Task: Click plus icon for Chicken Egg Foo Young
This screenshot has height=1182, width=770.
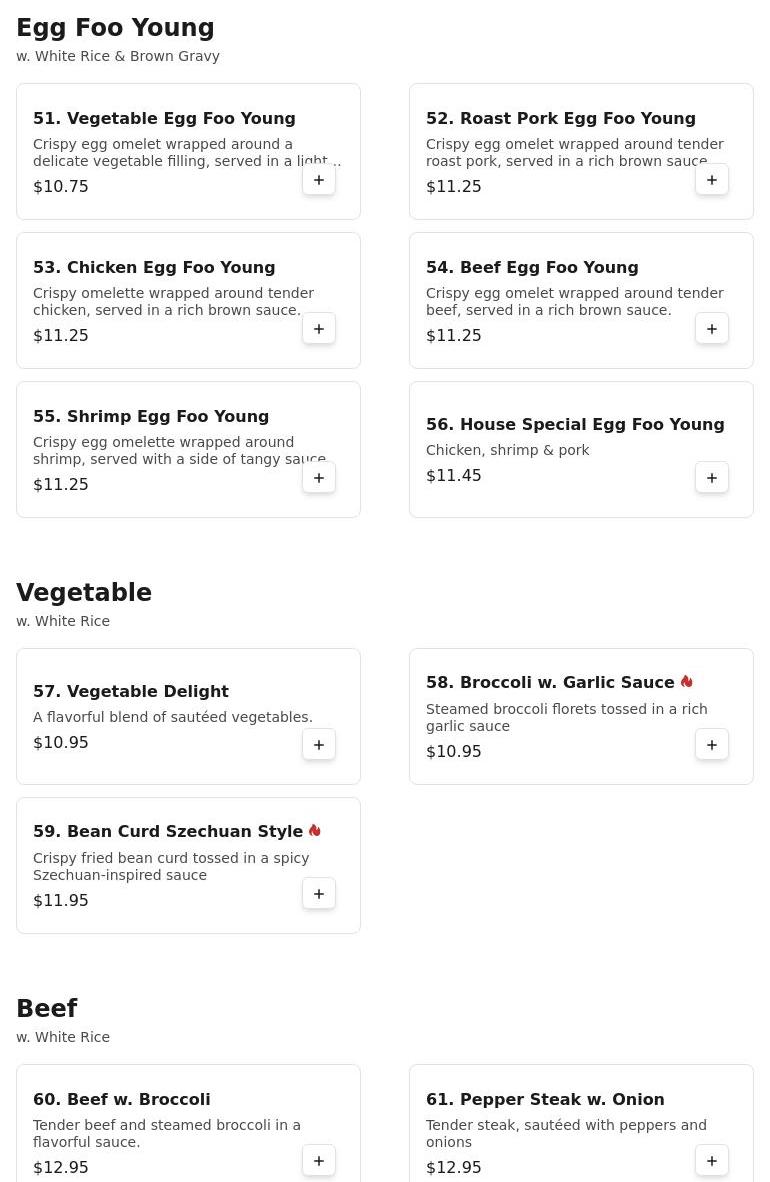Action: [x=319, y=329]
